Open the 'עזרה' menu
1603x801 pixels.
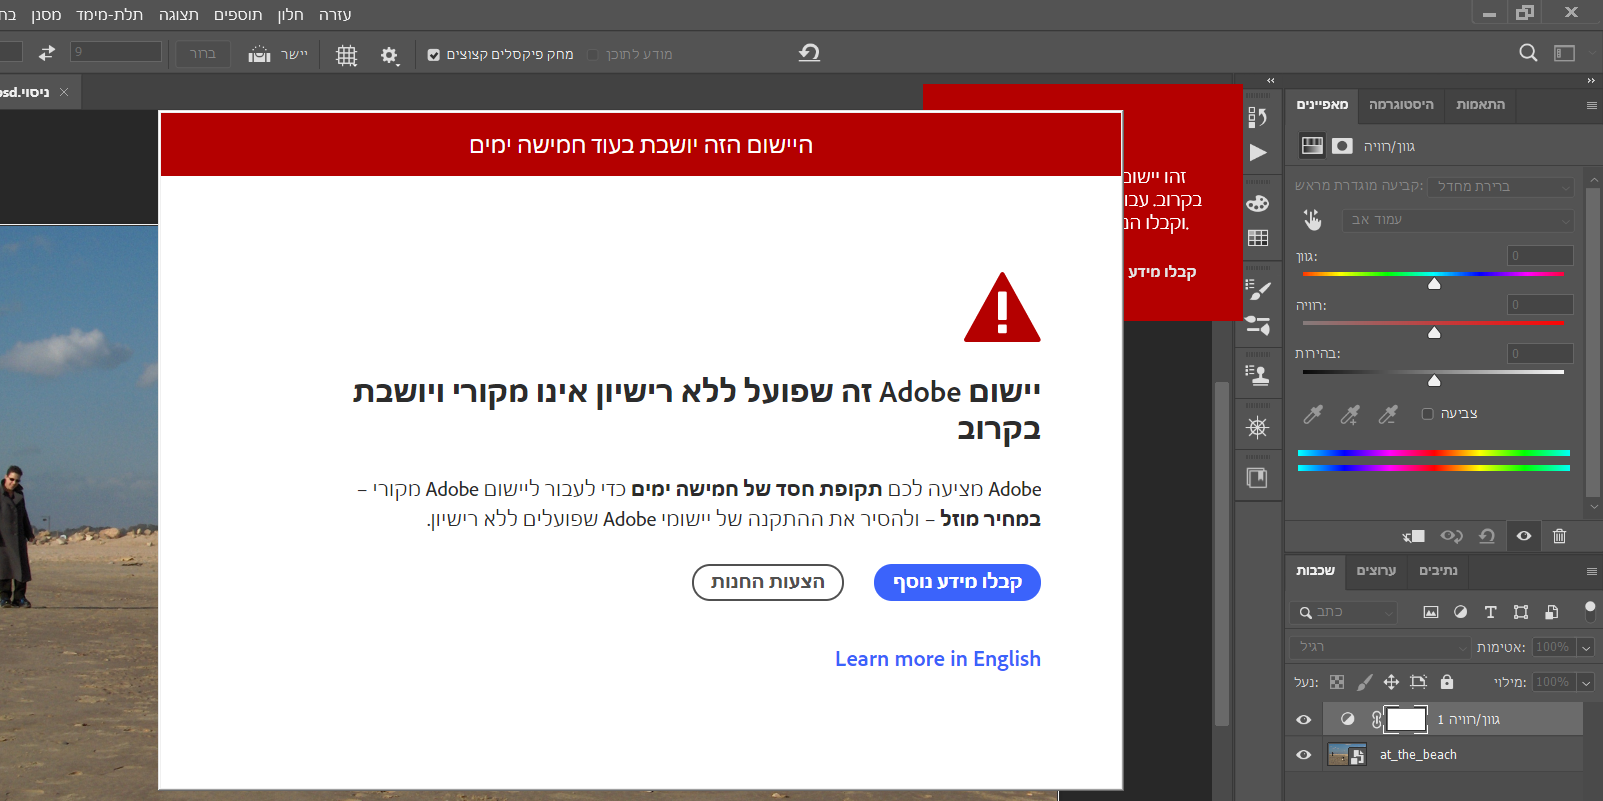coord(335,15)
